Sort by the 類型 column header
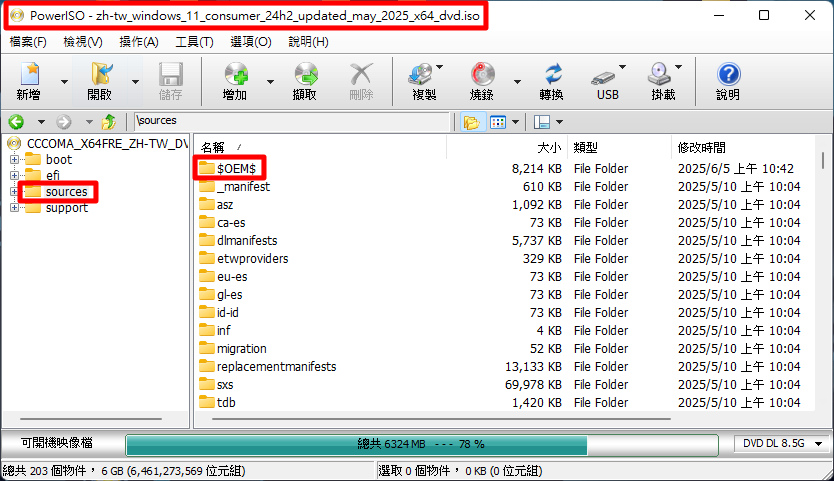Image resolution: width=834 pixels, height=481 pixels. (x=619, y=147)
